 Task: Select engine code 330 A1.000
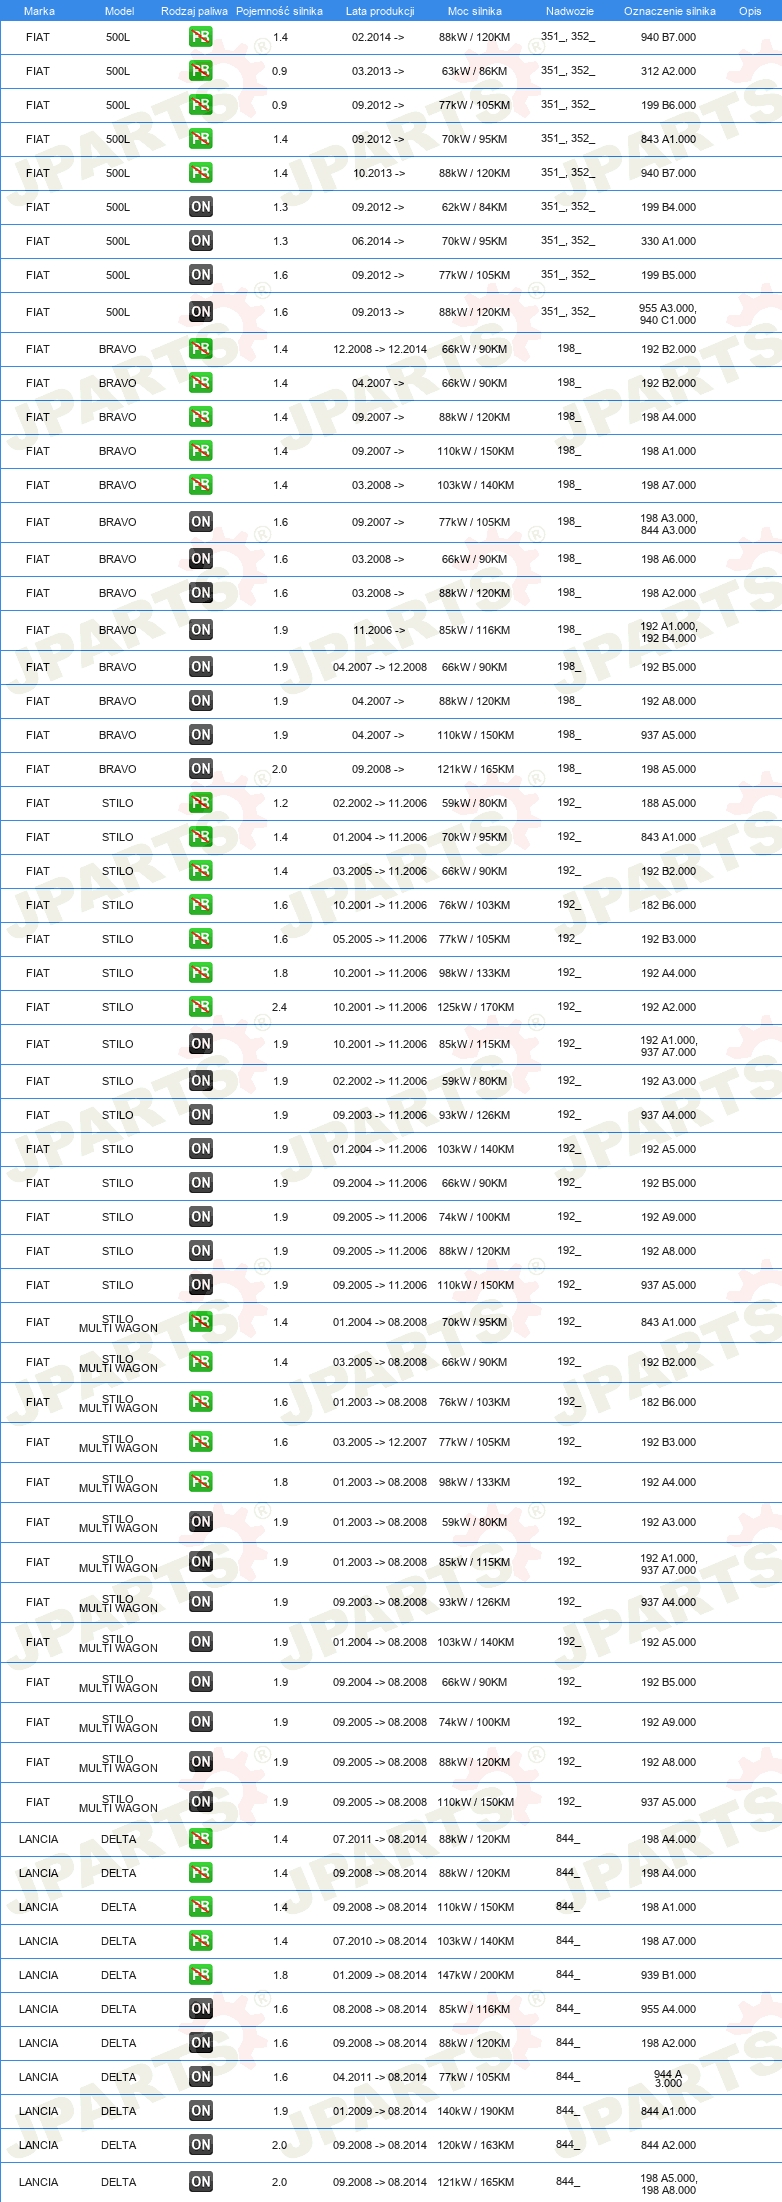(x=669, y=241)
